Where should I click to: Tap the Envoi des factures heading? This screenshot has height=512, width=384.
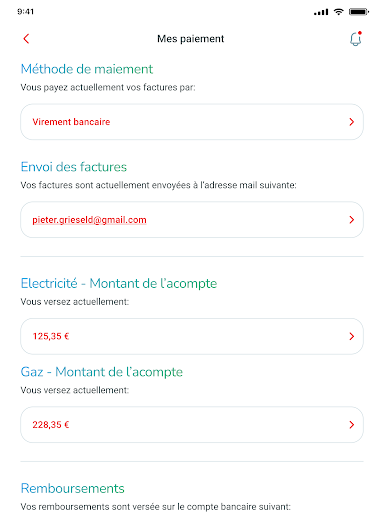[x=74, y=167]
